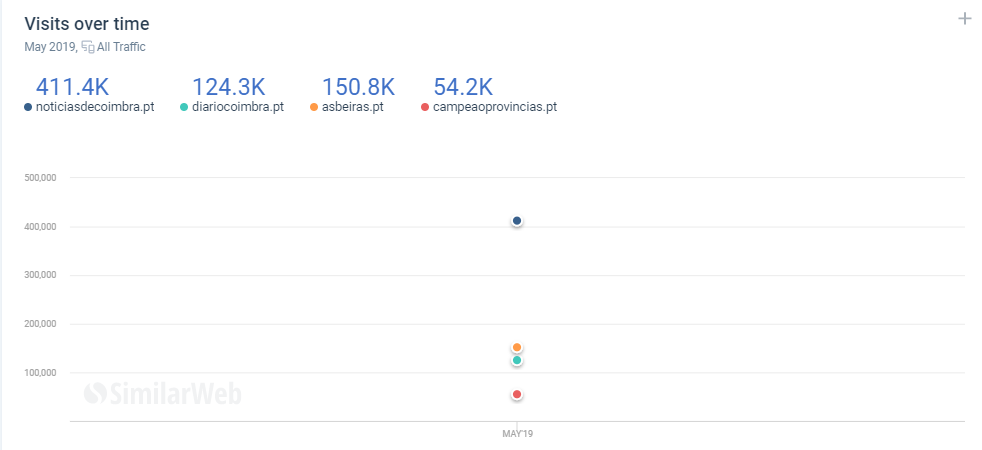Click the 411.4K visits figure
The width and height of the screenshot is (982, 450).
click(72, 87)
